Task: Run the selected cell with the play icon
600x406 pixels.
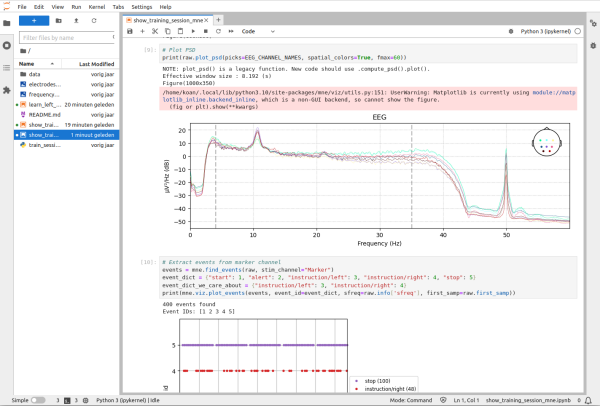Action: coord(195,32)
